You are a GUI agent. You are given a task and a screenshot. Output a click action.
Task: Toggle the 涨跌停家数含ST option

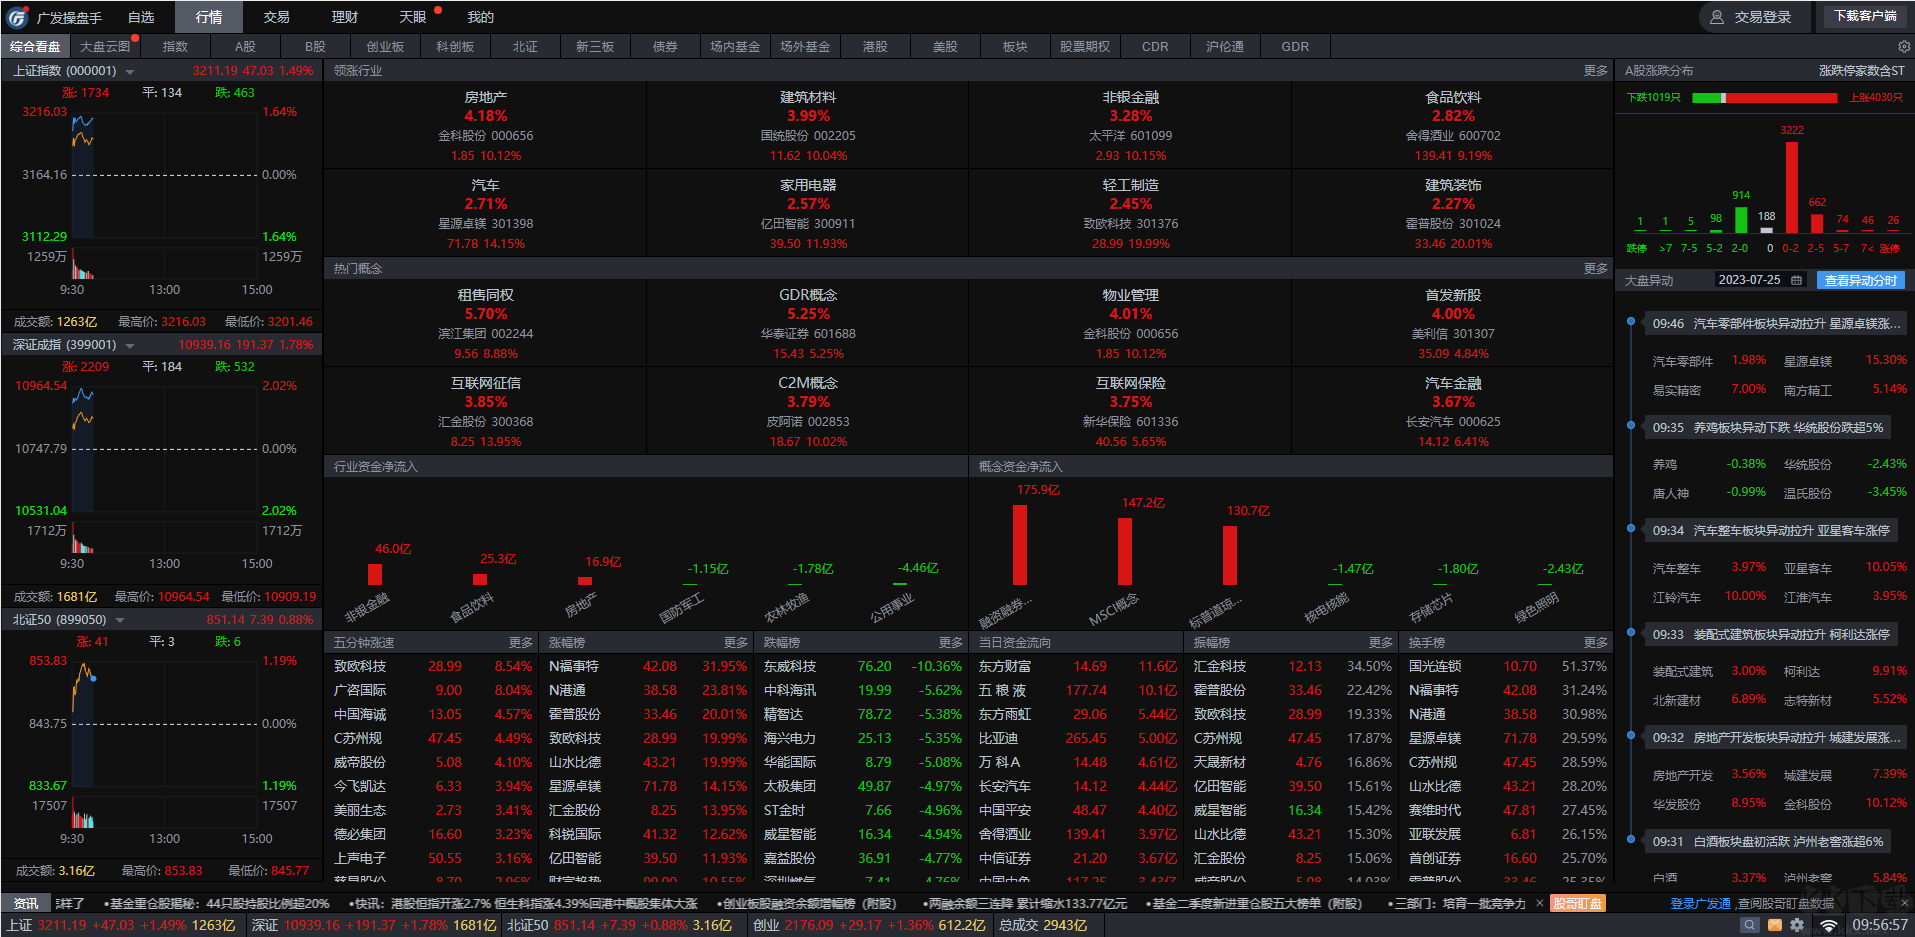1861,71
